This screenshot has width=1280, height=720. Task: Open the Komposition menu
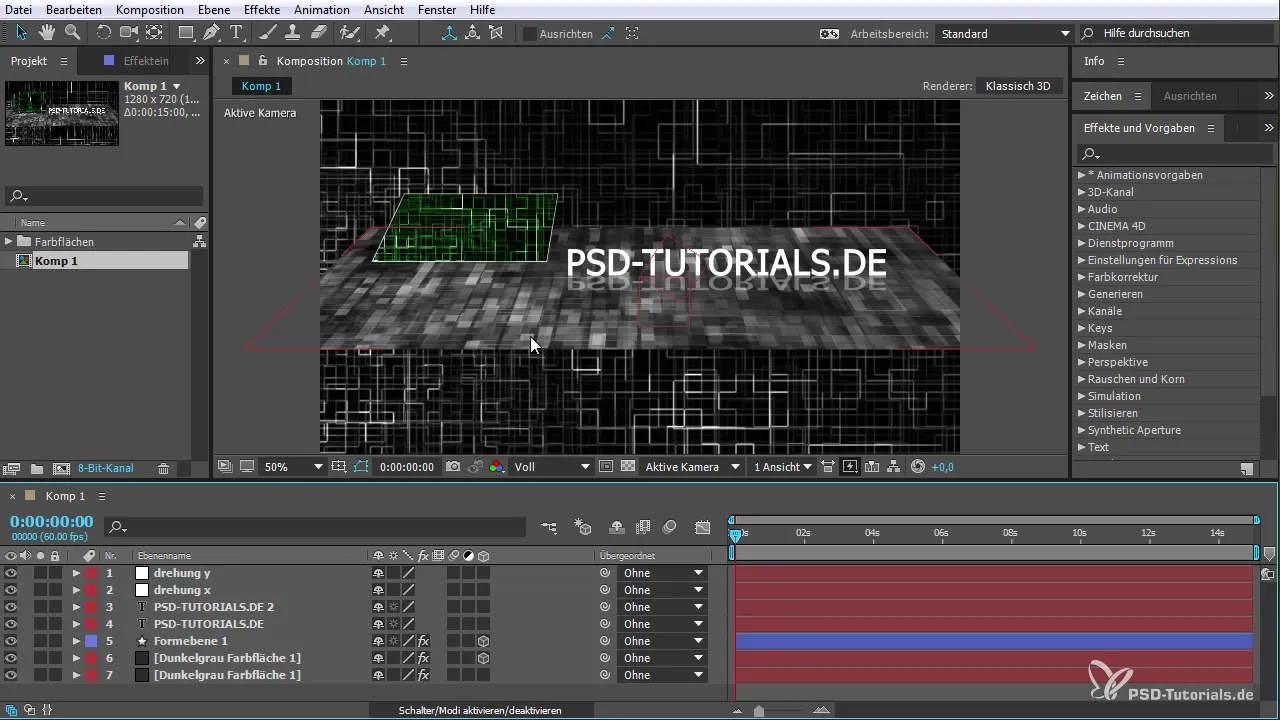149,9
